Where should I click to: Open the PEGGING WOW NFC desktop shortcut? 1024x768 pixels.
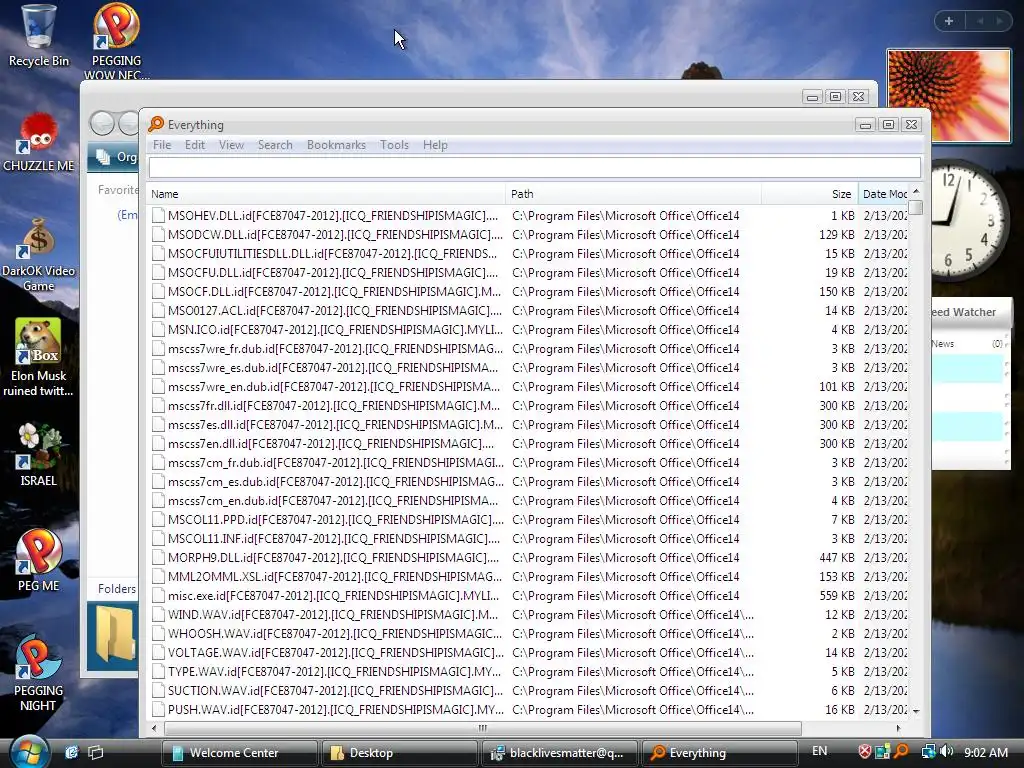116,40
